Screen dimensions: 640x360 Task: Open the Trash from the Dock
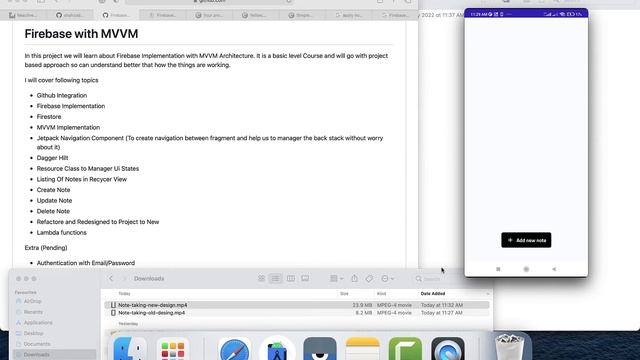coord(509,347)
